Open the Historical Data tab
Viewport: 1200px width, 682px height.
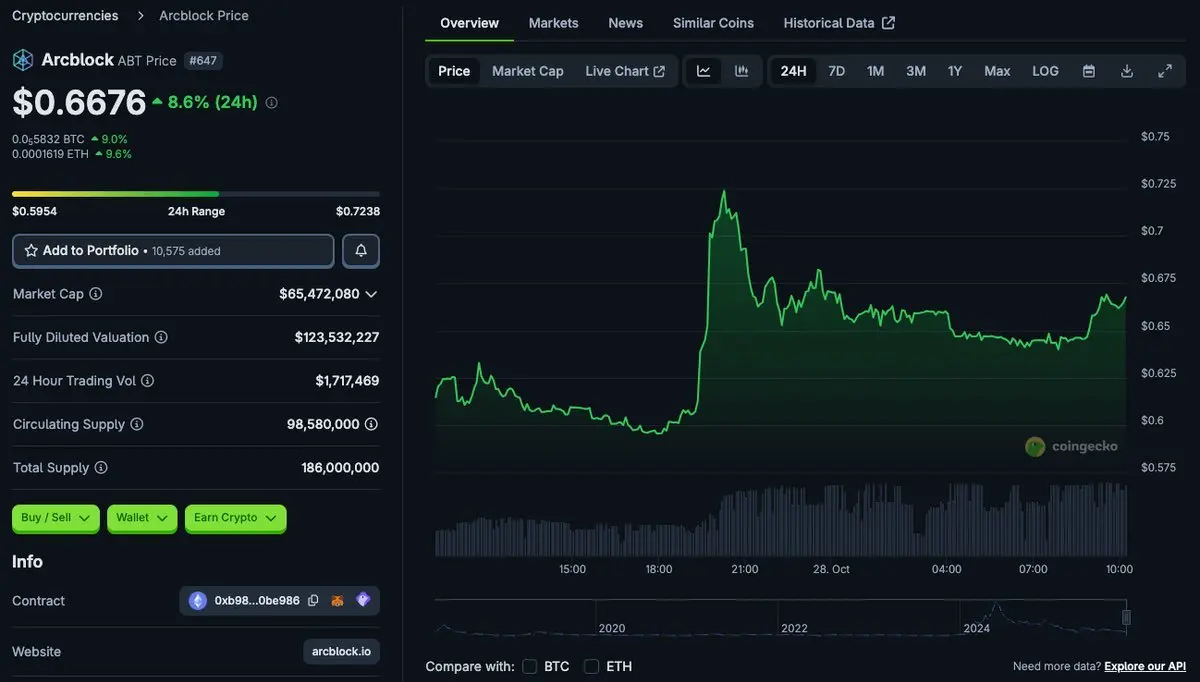coord(839,23)
